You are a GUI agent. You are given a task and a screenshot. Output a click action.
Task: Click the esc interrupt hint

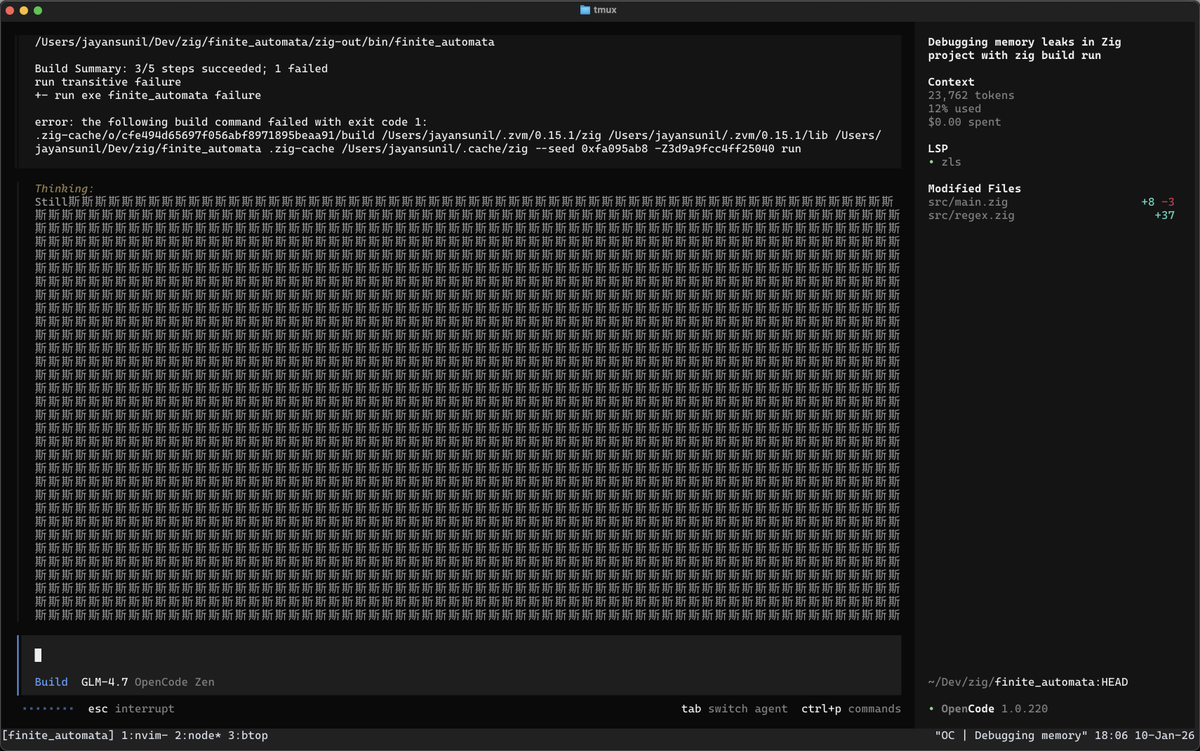pyautogui.click(x=131, y=708)
